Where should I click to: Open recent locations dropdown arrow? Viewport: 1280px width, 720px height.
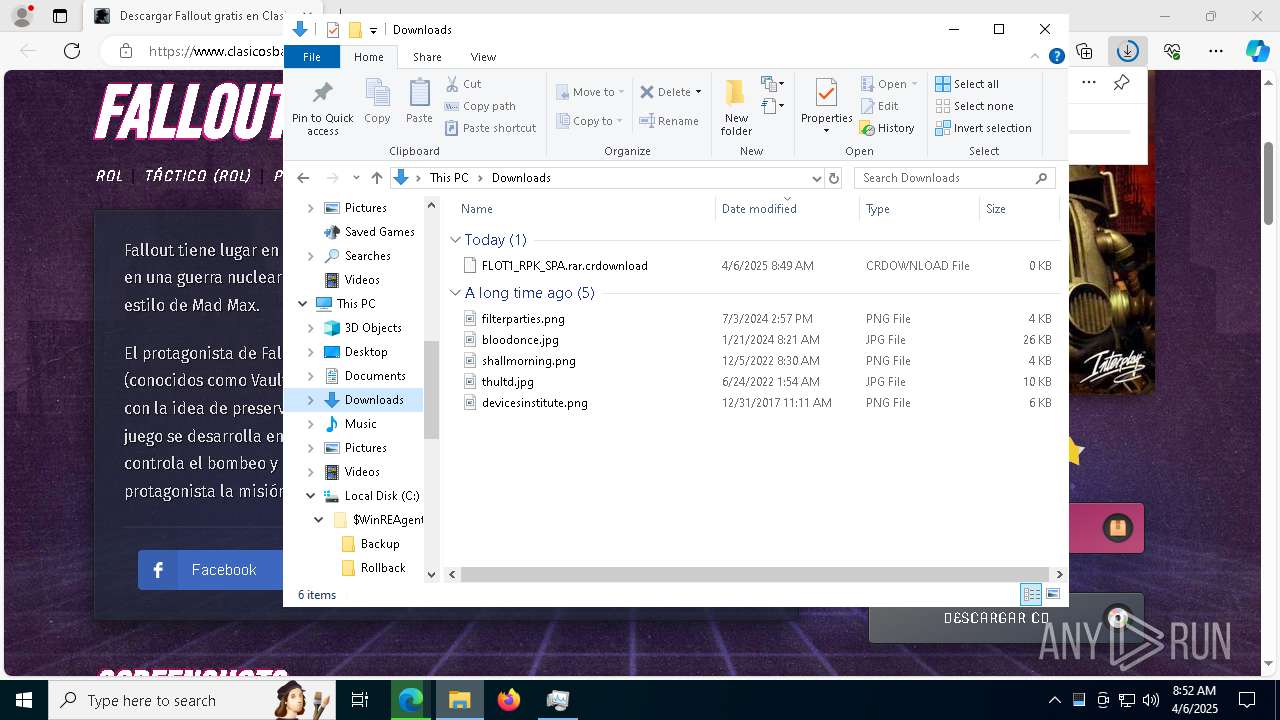(x=355, y=178)
